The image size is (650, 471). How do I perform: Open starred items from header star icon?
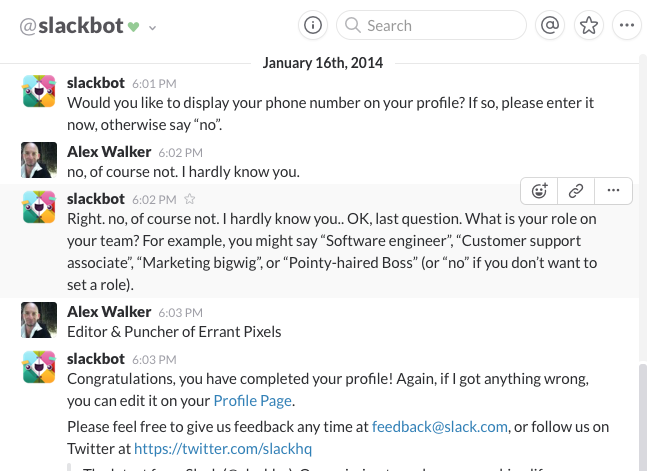pos(588,25)
